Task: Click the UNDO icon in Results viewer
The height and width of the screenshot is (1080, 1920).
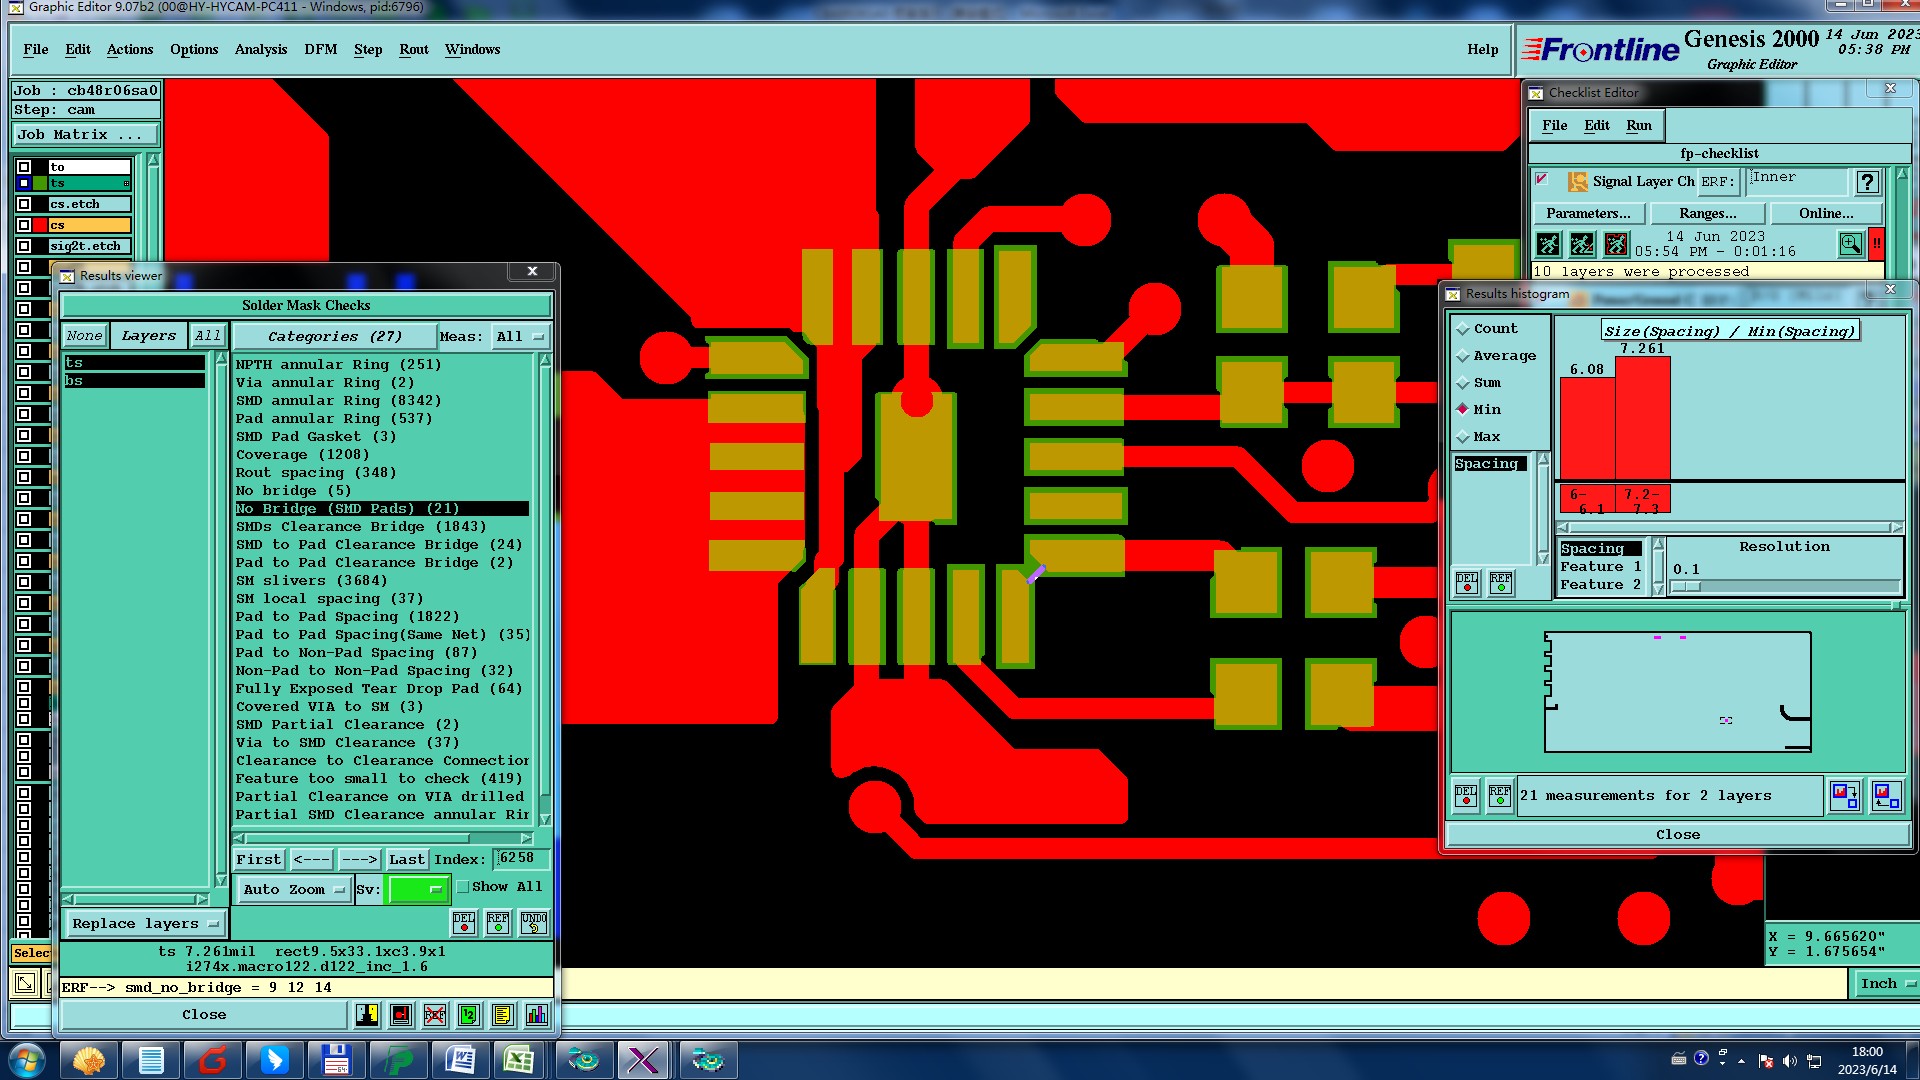Action: pyautogui.click(x=534, y=922)
